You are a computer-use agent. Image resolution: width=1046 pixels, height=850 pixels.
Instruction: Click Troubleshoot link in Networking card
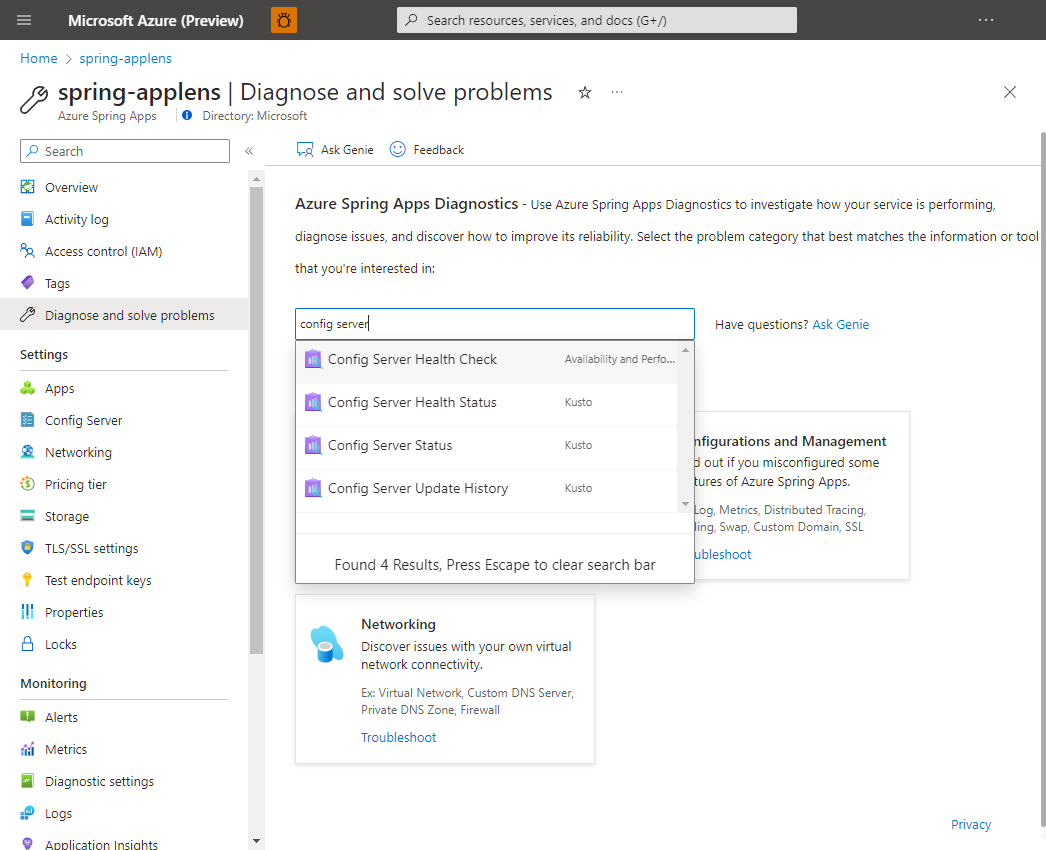coord(398,737)
